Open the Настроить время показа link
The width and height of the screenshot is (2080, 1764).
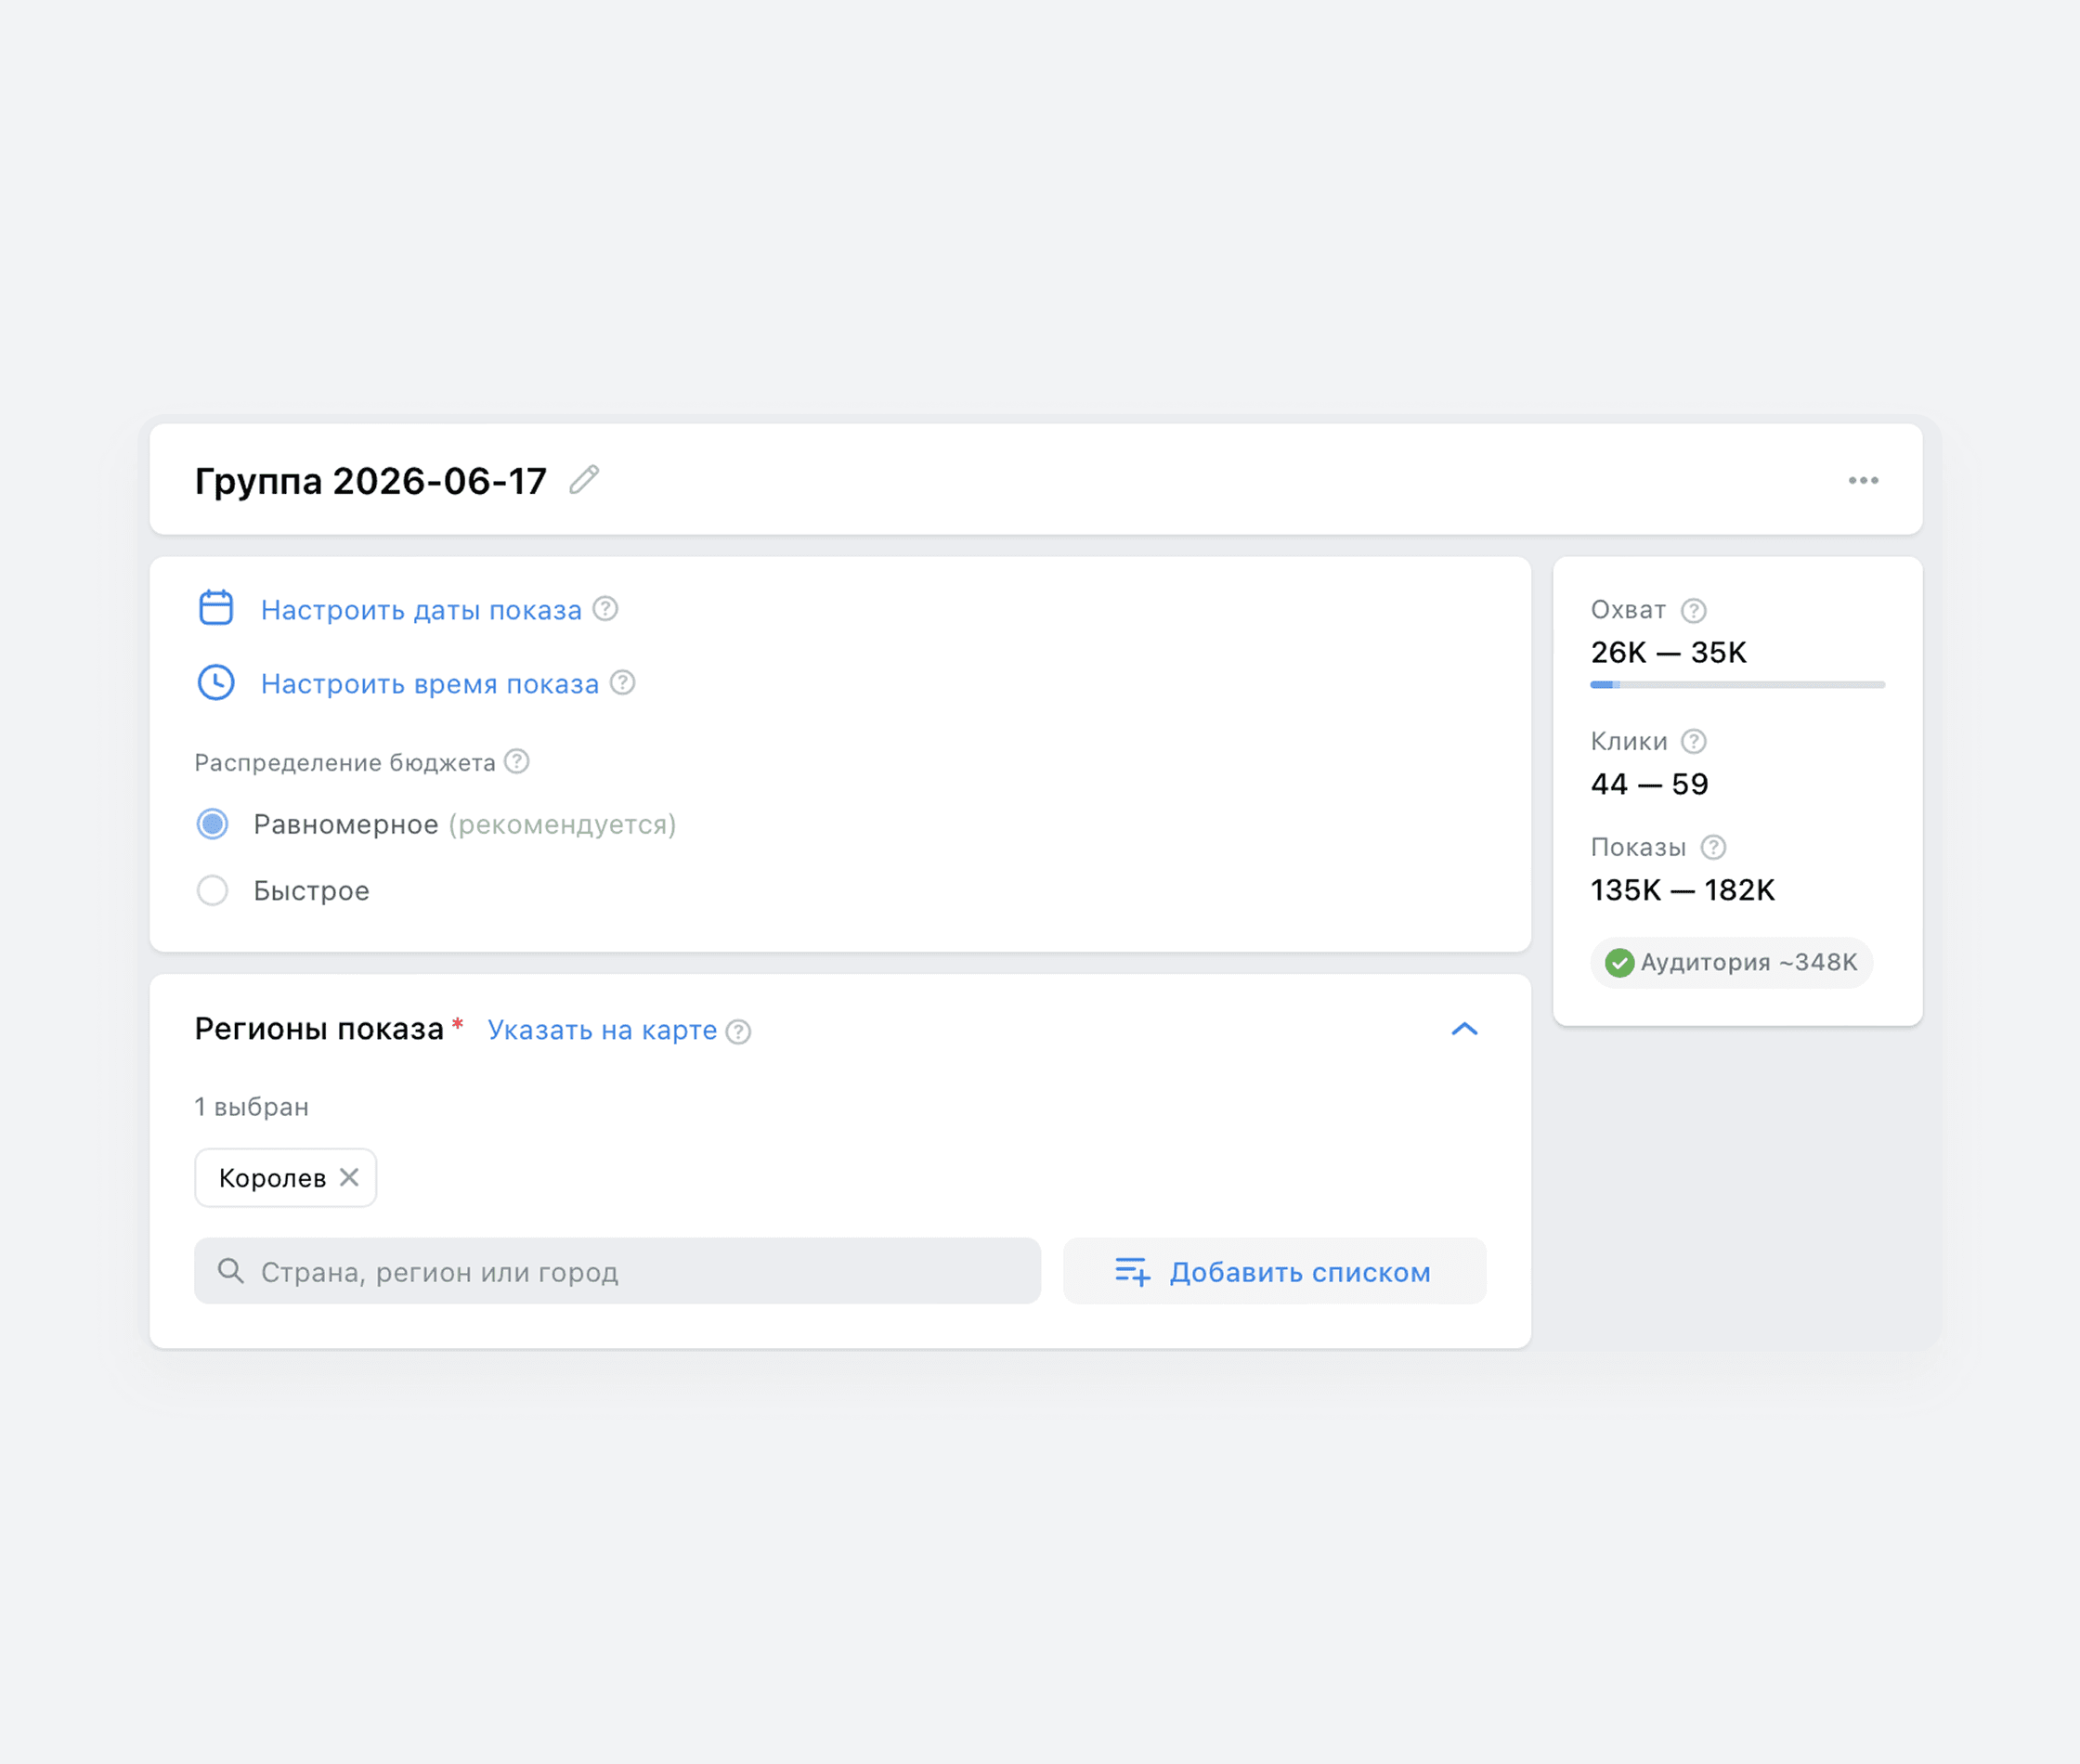[x=430, y=684]
